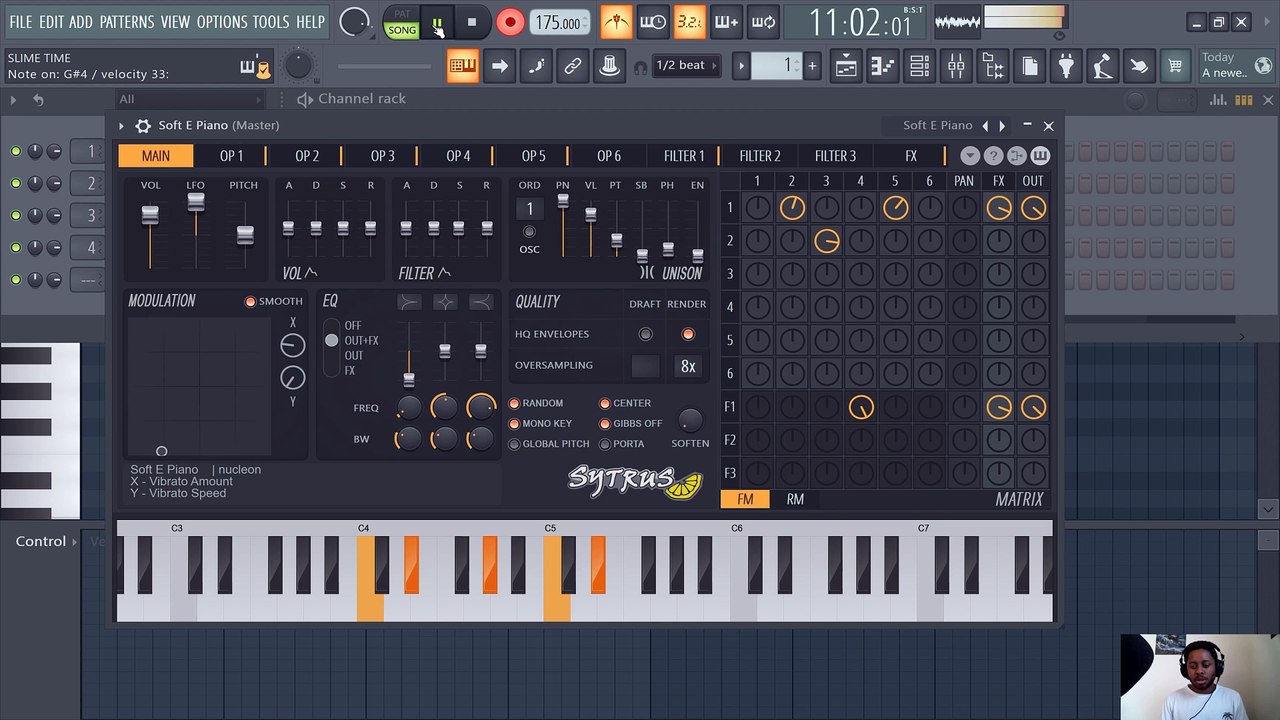
Task: Toggle HQ ENVELOPES in RENDER column
Action: (x=688, y=334)
